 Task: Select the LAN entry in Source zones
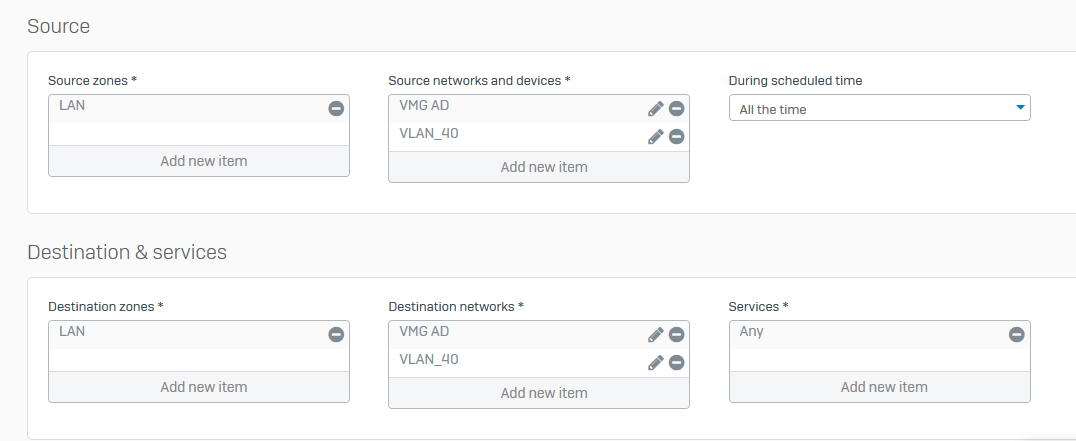click(x=180, y=105)
